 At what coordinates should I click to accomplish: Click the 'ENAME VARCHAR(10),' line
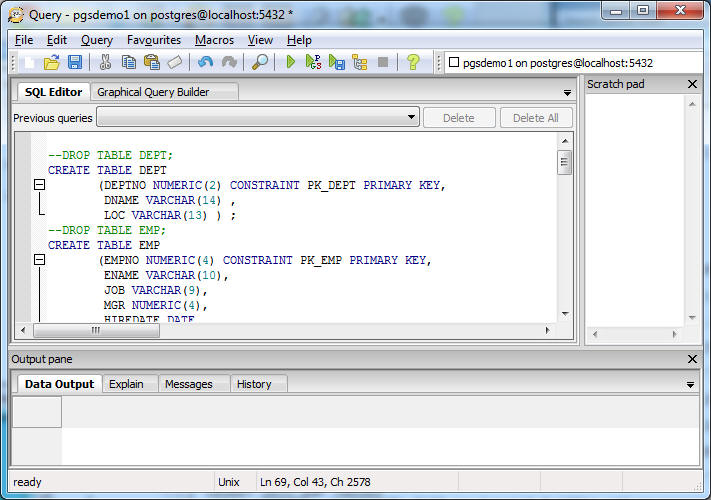pyautogui.click(x=166, y=275)
